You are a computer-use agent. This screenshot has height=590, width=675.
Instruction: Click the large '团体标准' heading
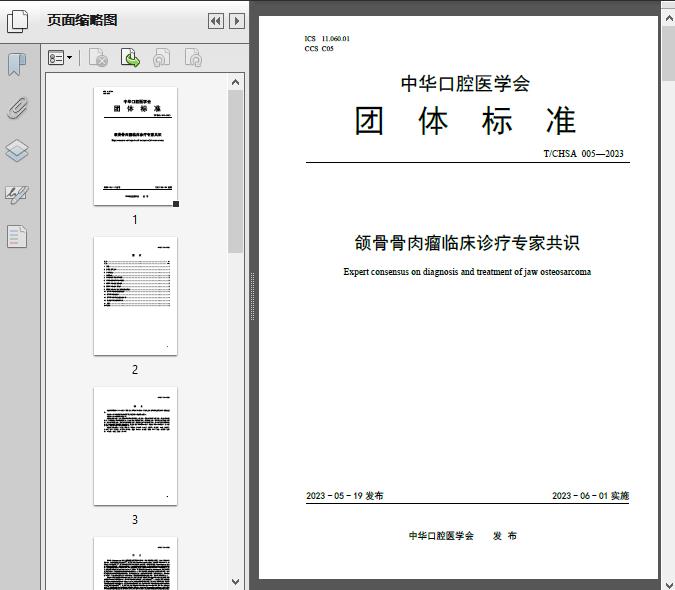pos(465,121)
